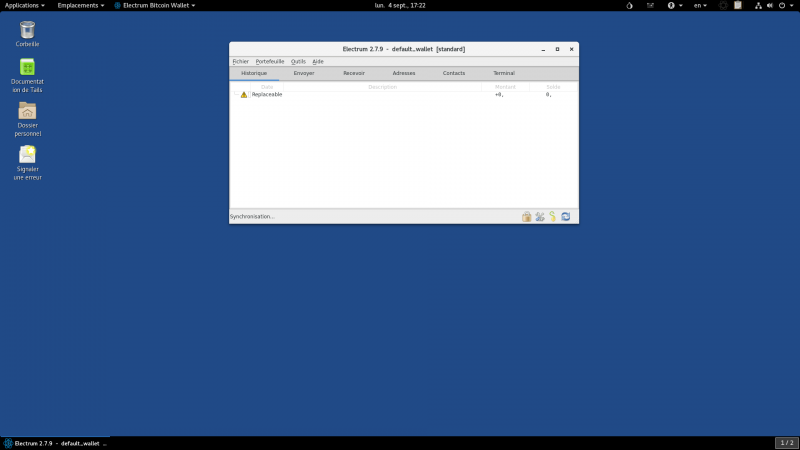Viewport: 800px width, 450px height.
Task: Expand the Emplacements places menu
Action: pos(80,5)
